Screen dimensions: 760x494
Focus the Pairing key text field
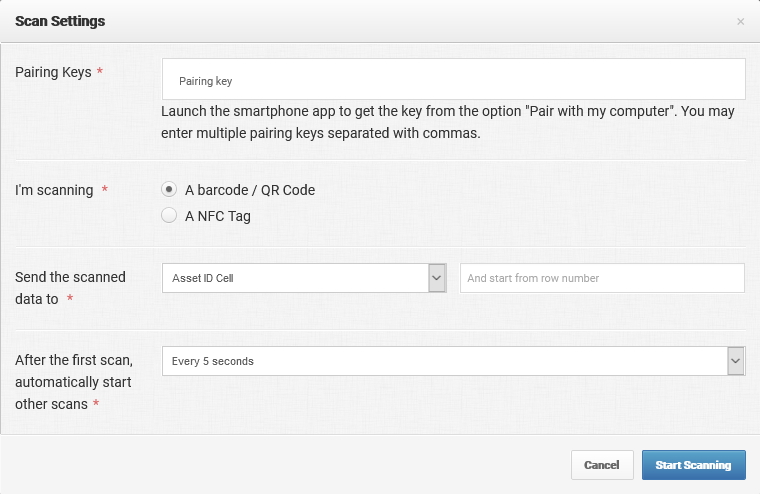(x=454, y=79)
